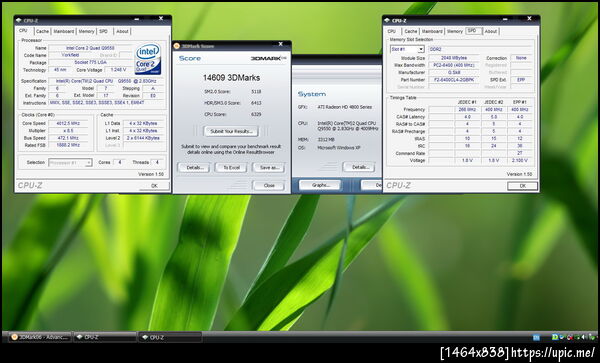This screenshot has height=363, width=600.
Task: Click the Save as button
Action: click(269, 168)
